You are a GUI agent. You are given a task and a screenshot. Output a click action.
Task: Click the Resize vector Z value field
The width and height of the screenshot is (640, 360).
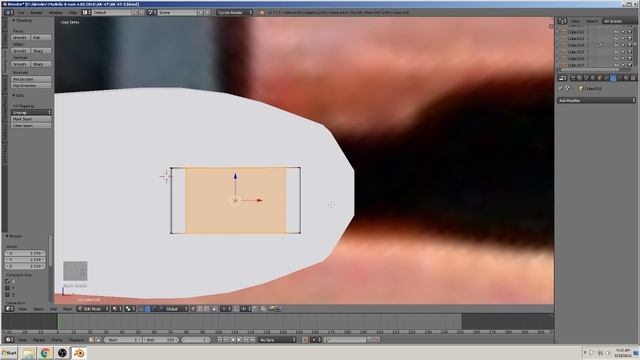pyautogui.click(x=25, y=266)
